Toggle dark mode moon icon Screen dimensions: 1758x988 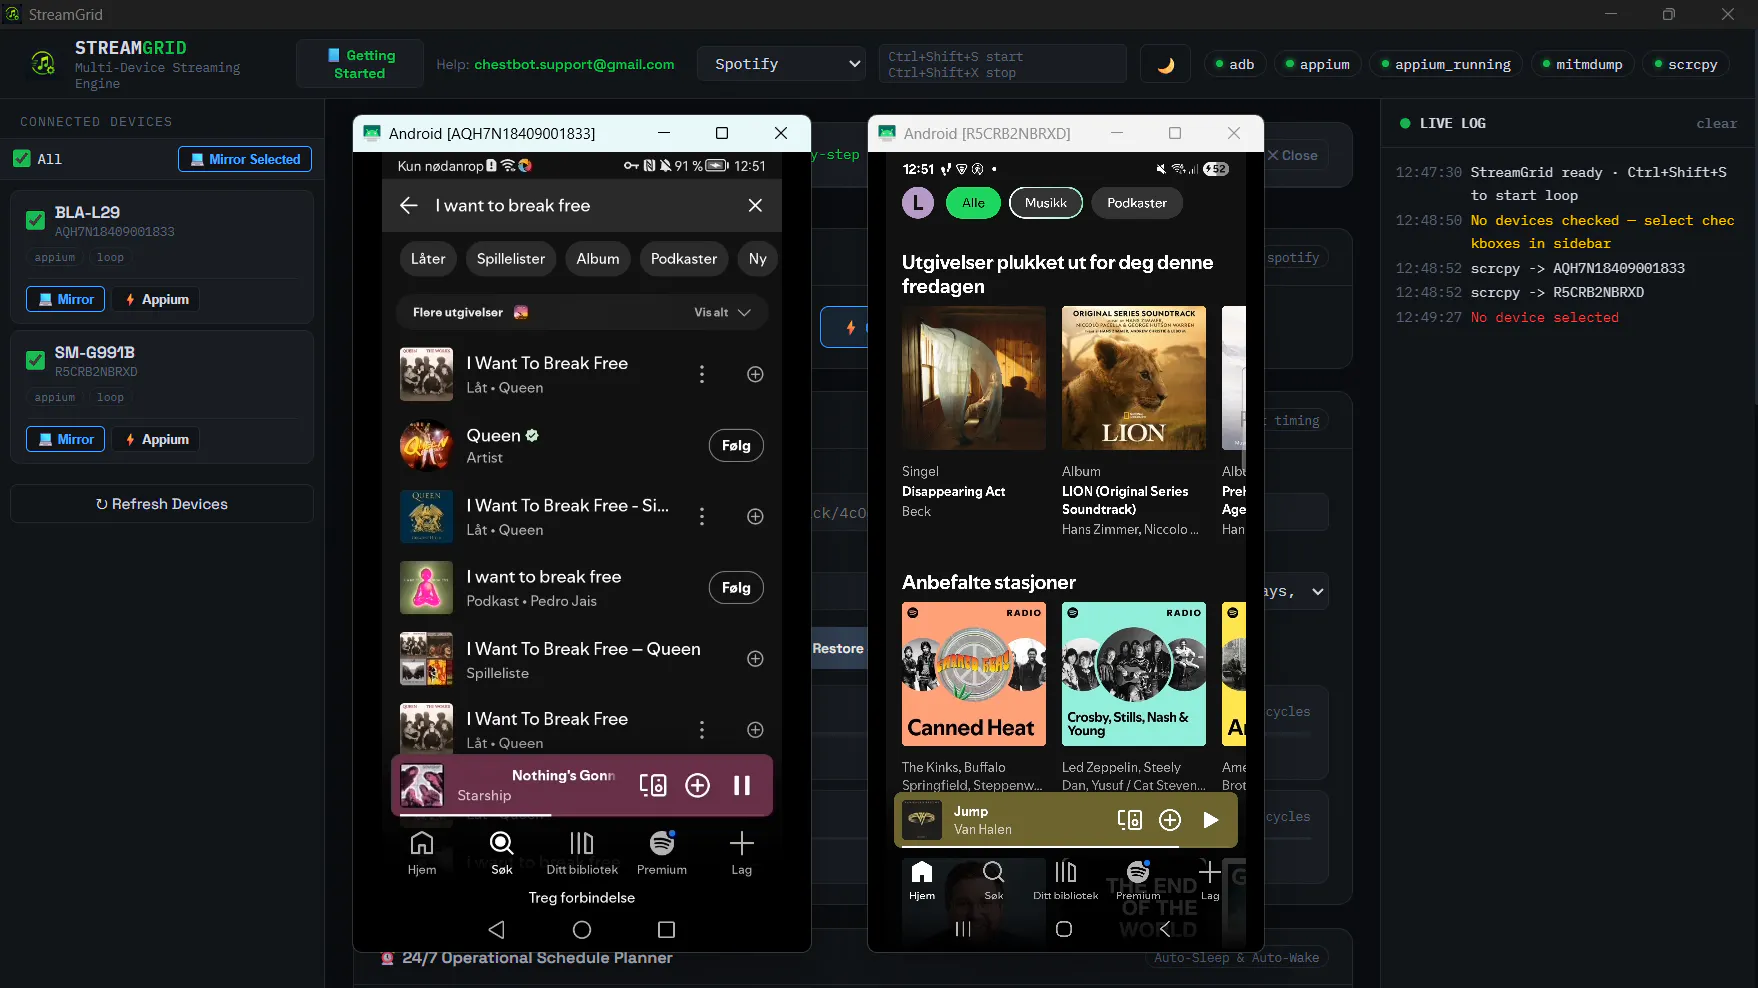1165,64
